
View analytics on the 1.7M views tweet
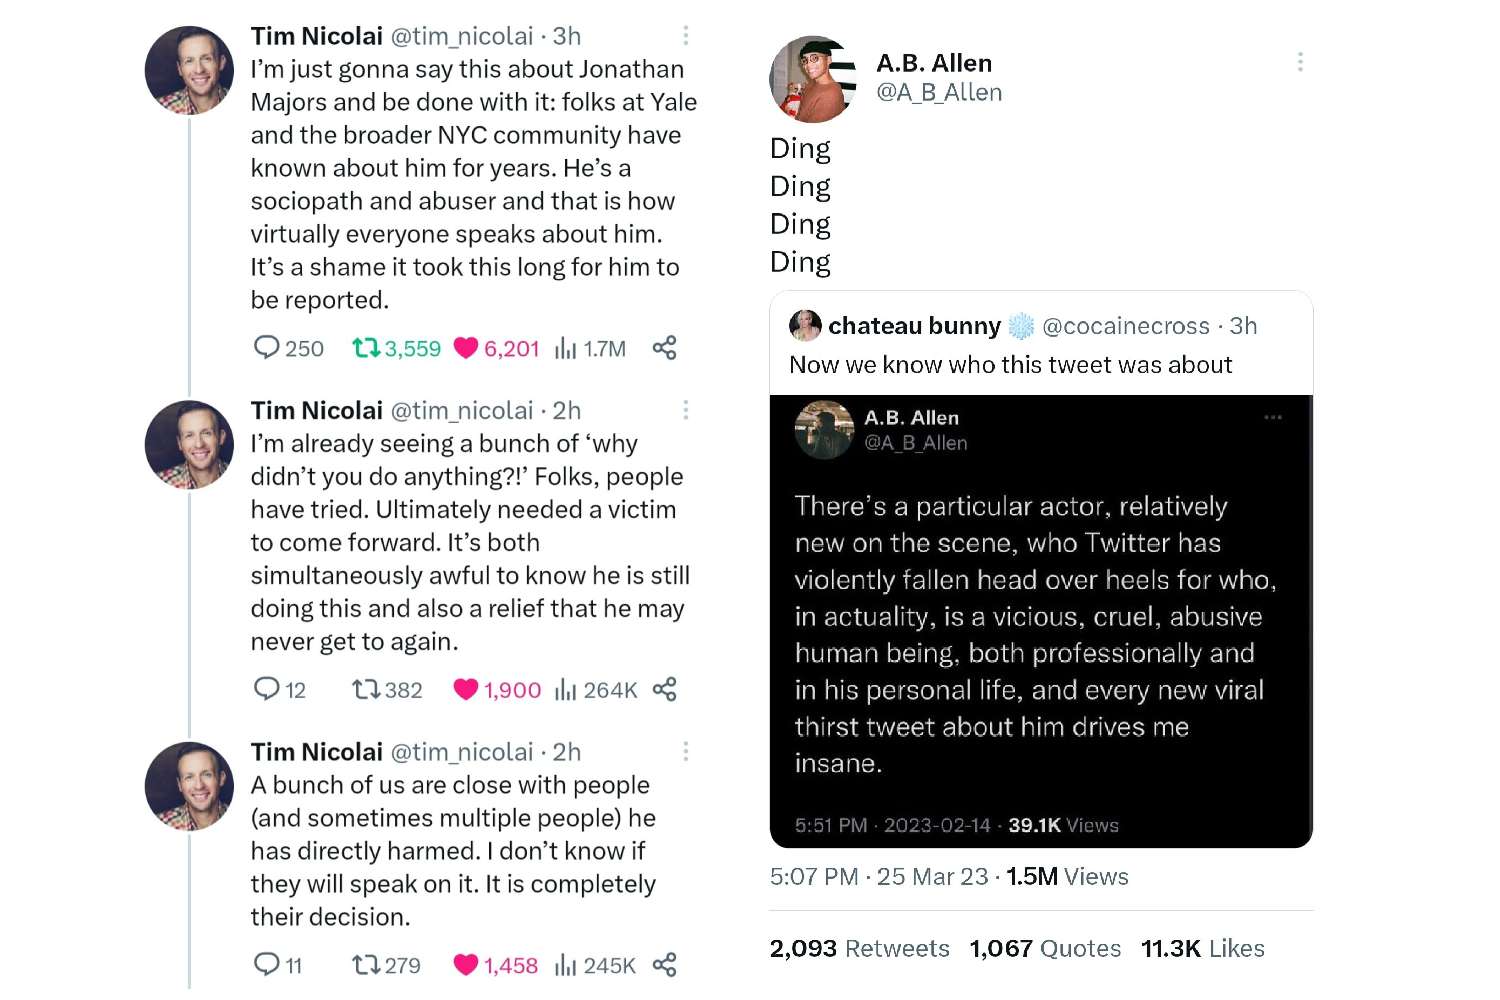click(x=567, y=348)
